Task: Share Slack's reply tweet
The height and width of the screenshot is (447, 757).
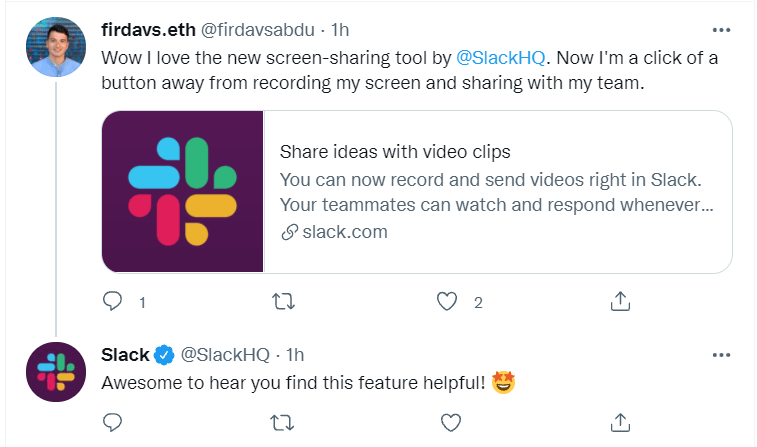Action: [619, 421]
